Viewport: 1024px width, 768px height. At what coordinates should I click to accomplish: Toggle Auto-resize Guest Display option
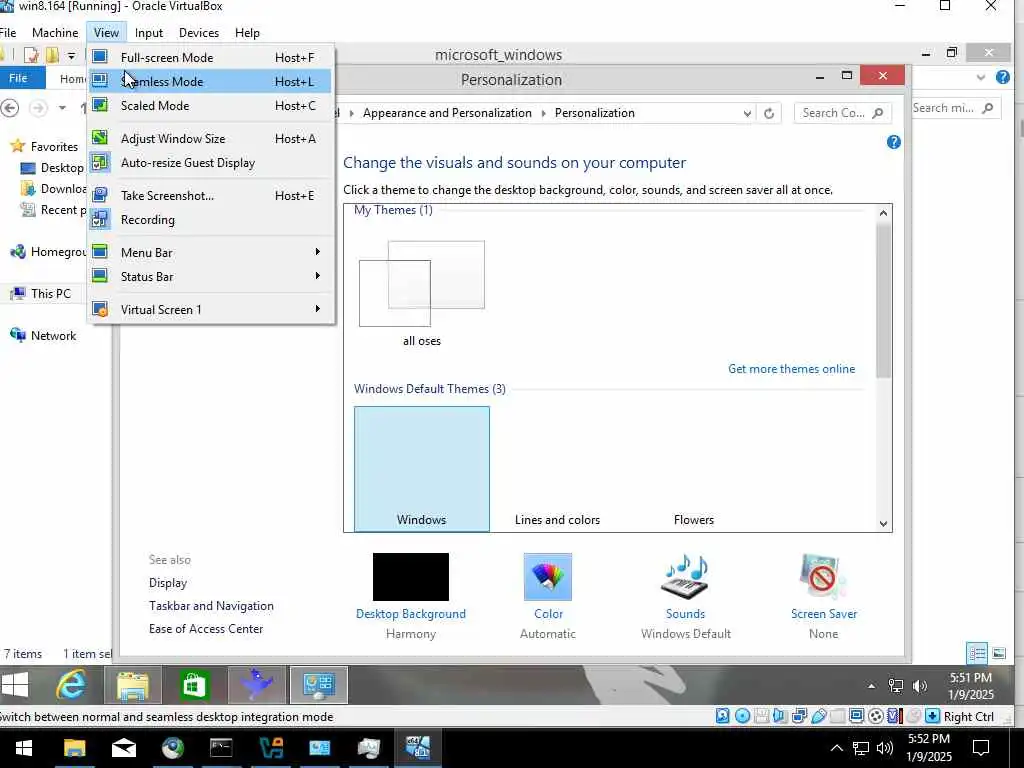click(x=210, y=163)
